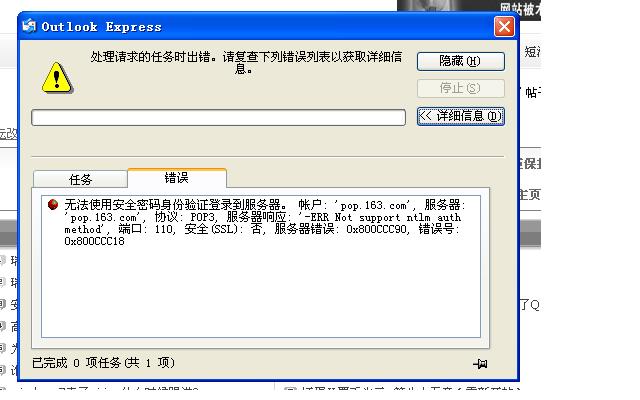Click the empty progress bar
Image resolution: width=640 pixels, height=400 pixels.
pos(218,118)
